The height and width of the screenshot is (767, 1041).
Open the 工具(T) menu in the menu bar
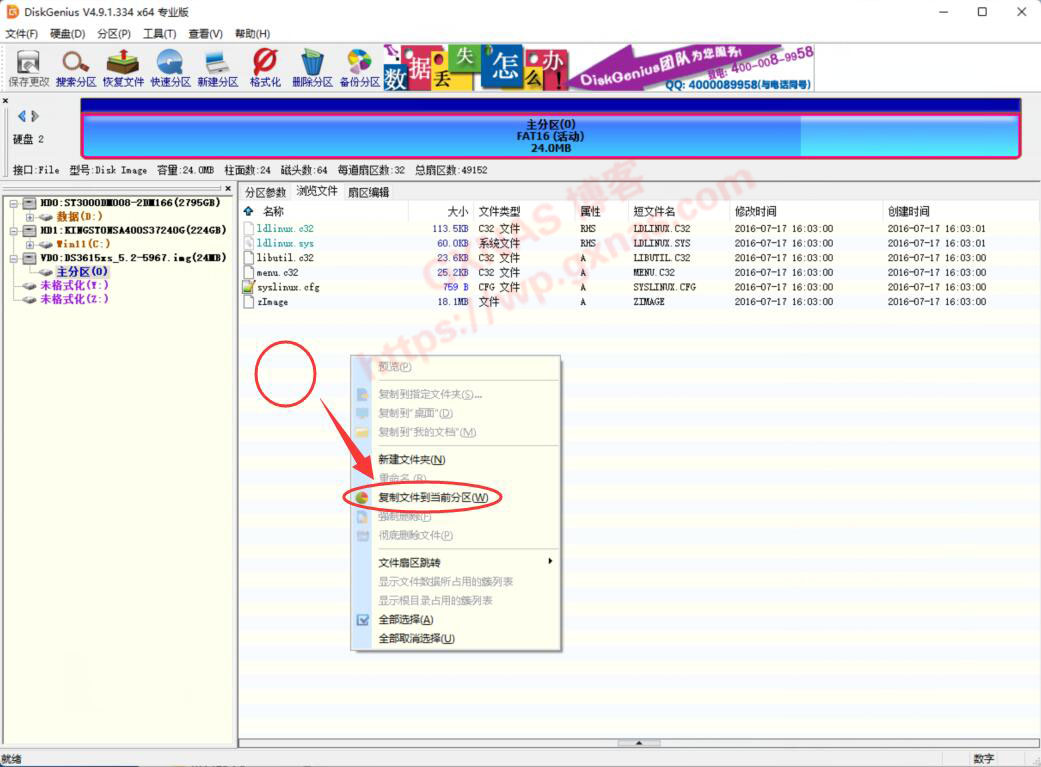[x=159, y=34]
